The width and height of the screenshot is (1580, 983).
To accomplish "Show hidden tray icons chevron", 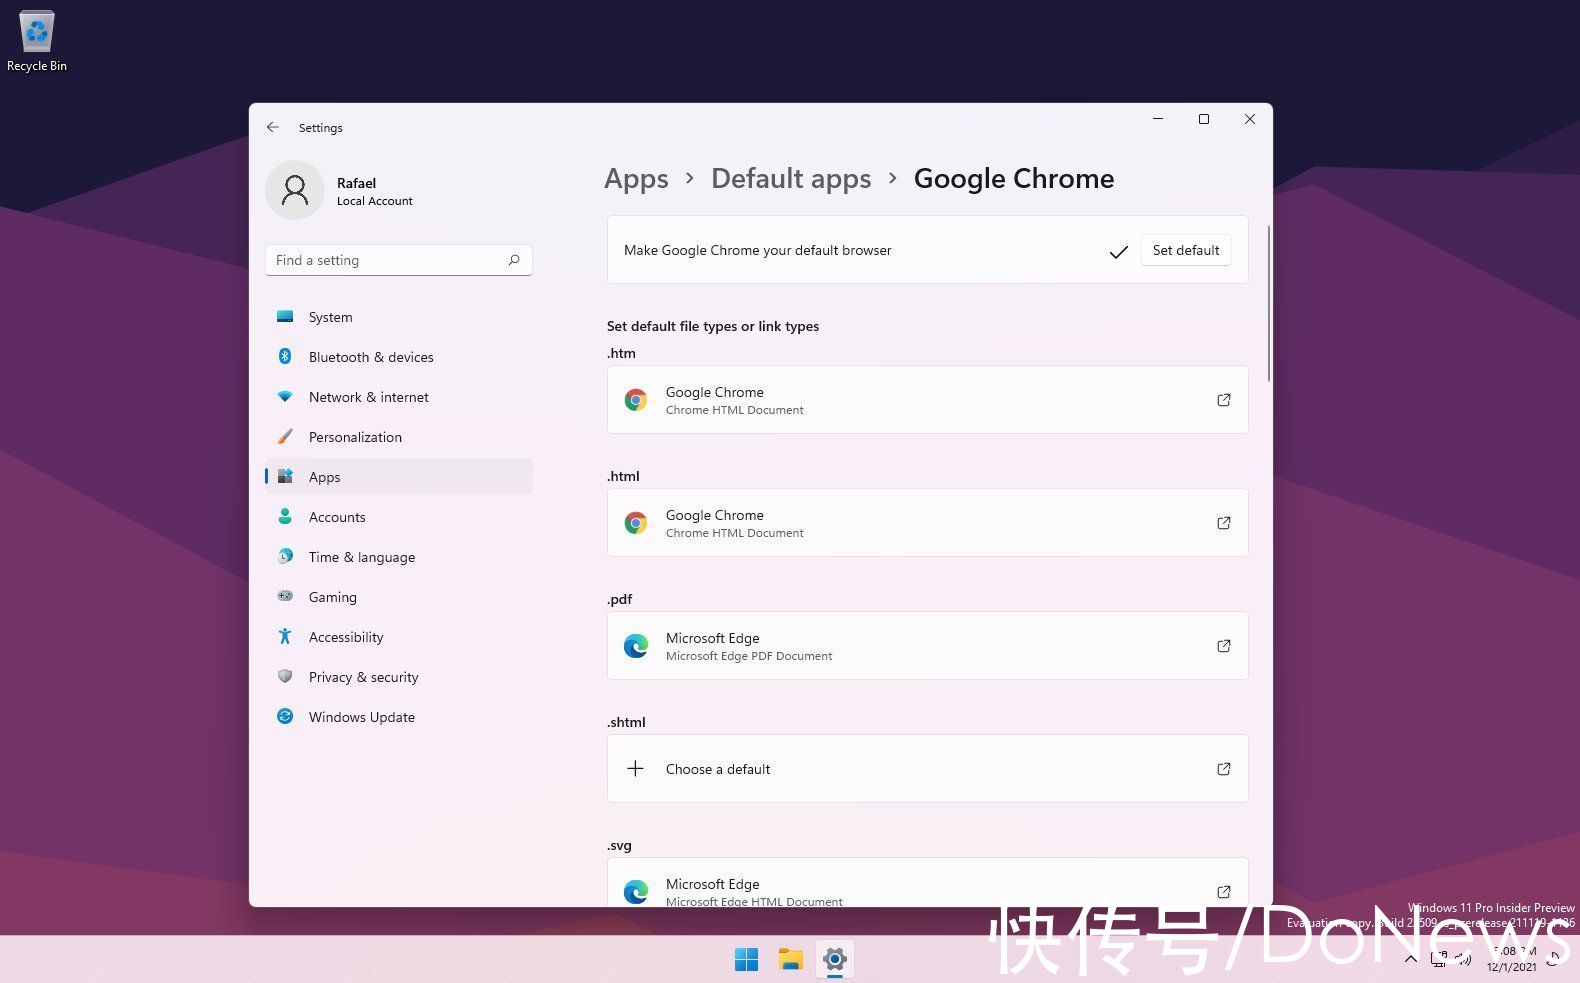I will coord(1410,959).
